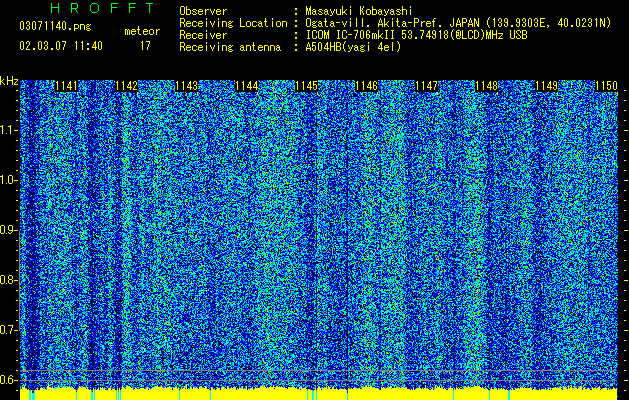Click the 0.6 frequency axis label
This screenshot has height=400, width=629.
(8, 380)
